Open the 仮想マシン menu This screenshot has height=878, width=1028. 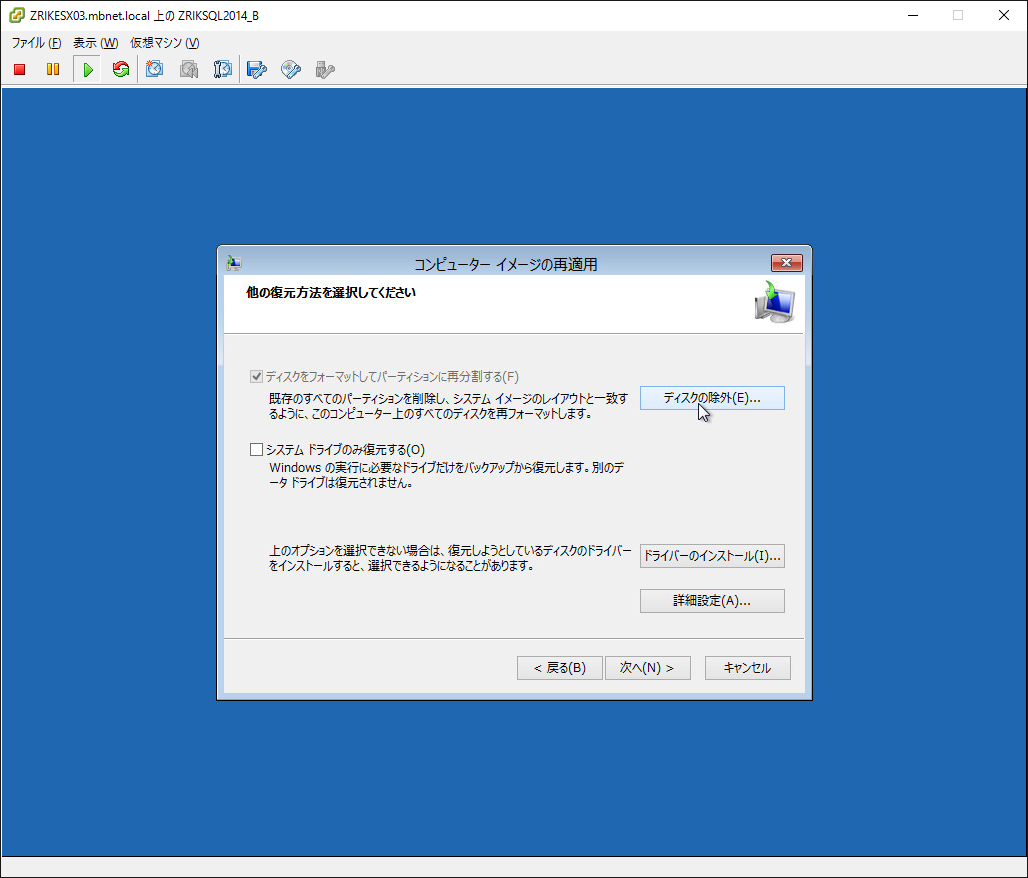coord(164,43)
